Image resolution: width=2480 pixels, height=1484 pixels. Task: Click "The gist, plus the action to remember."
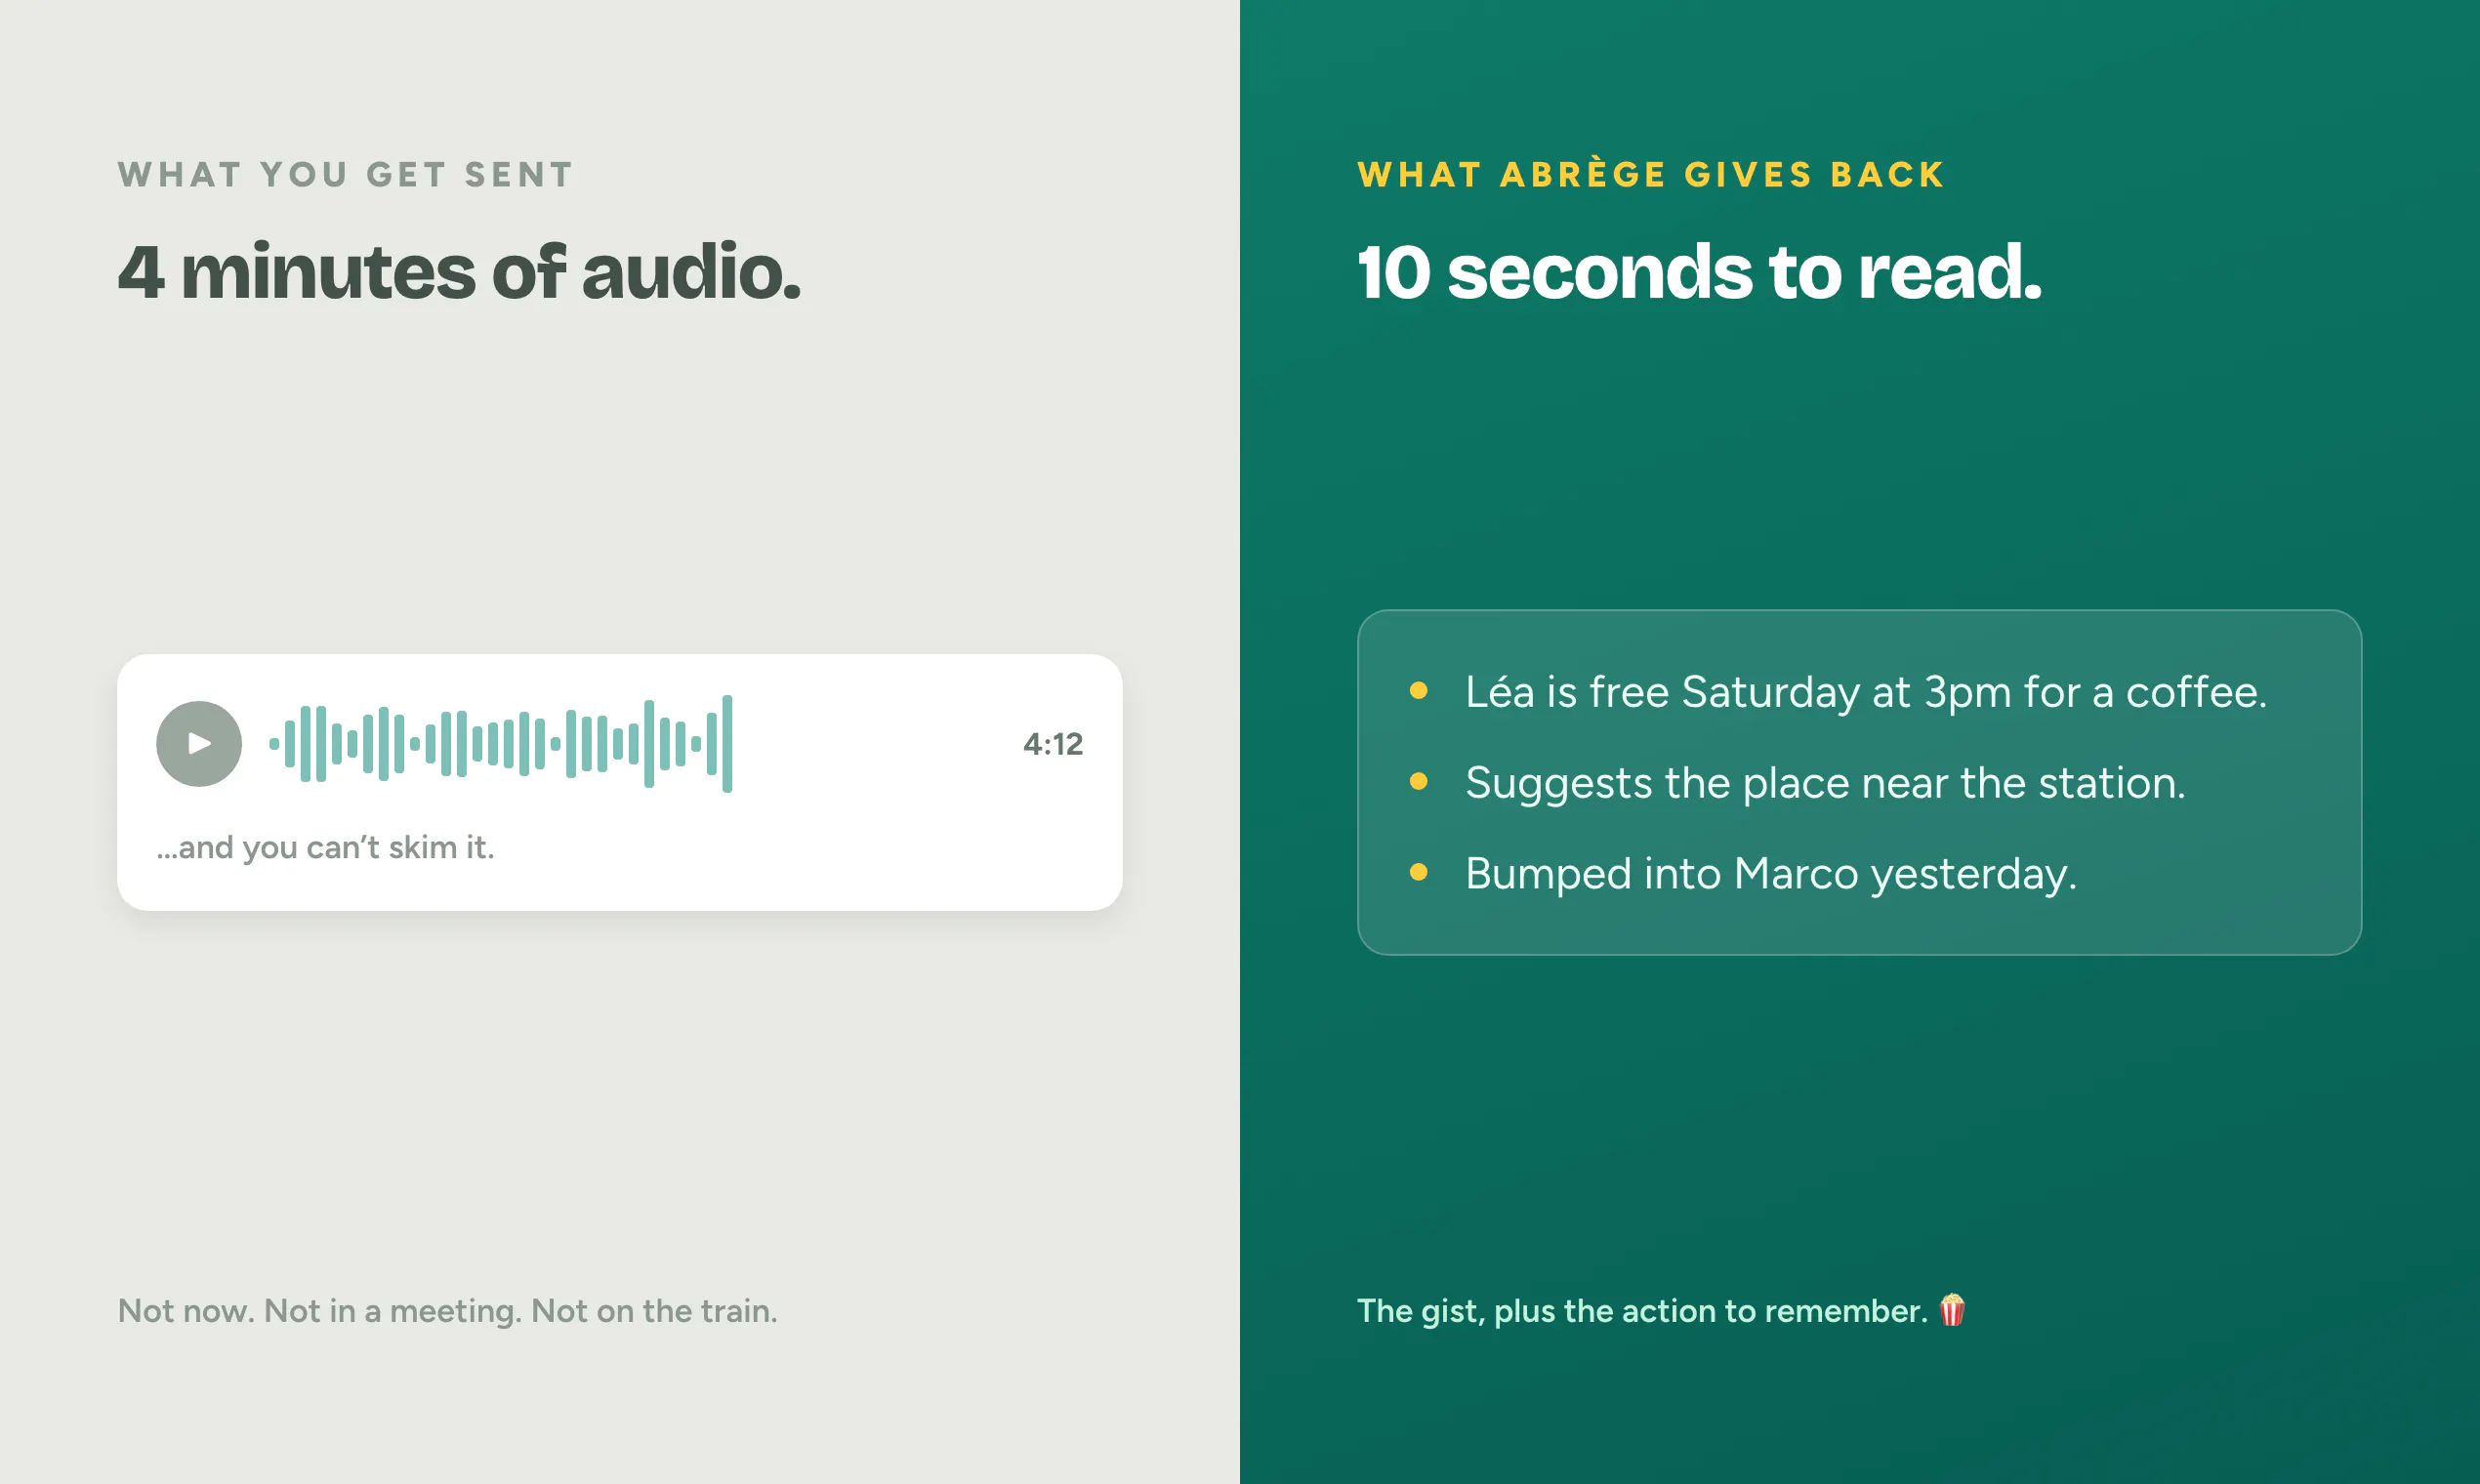pyautogui.click(x=1642, y=1311)
